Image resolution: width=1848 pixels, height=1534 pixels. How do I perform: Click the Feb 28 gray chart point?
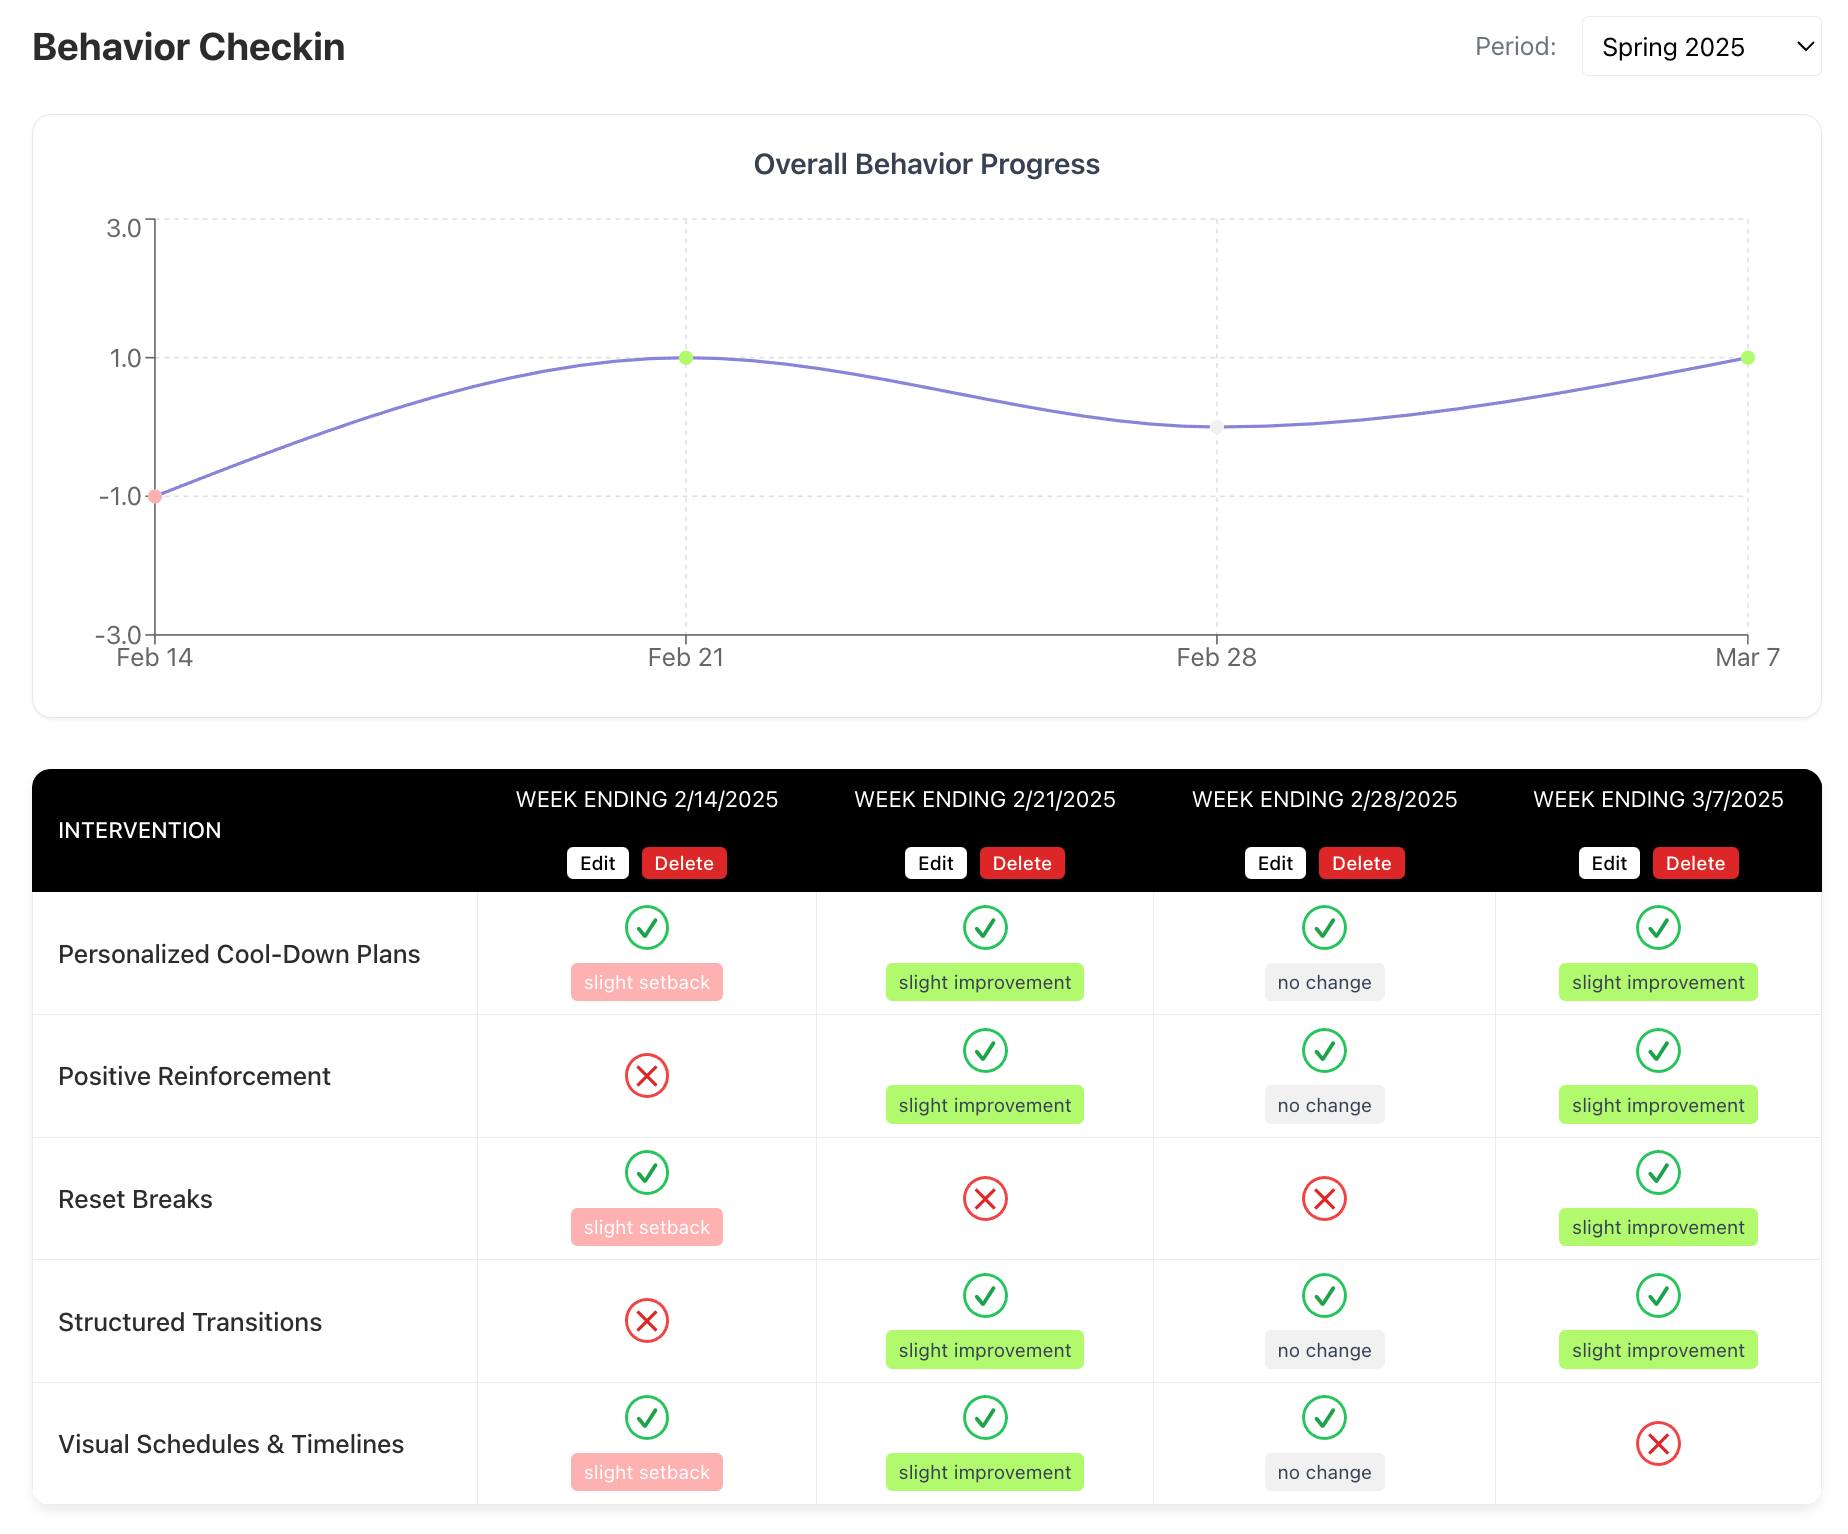(1217, 427)
